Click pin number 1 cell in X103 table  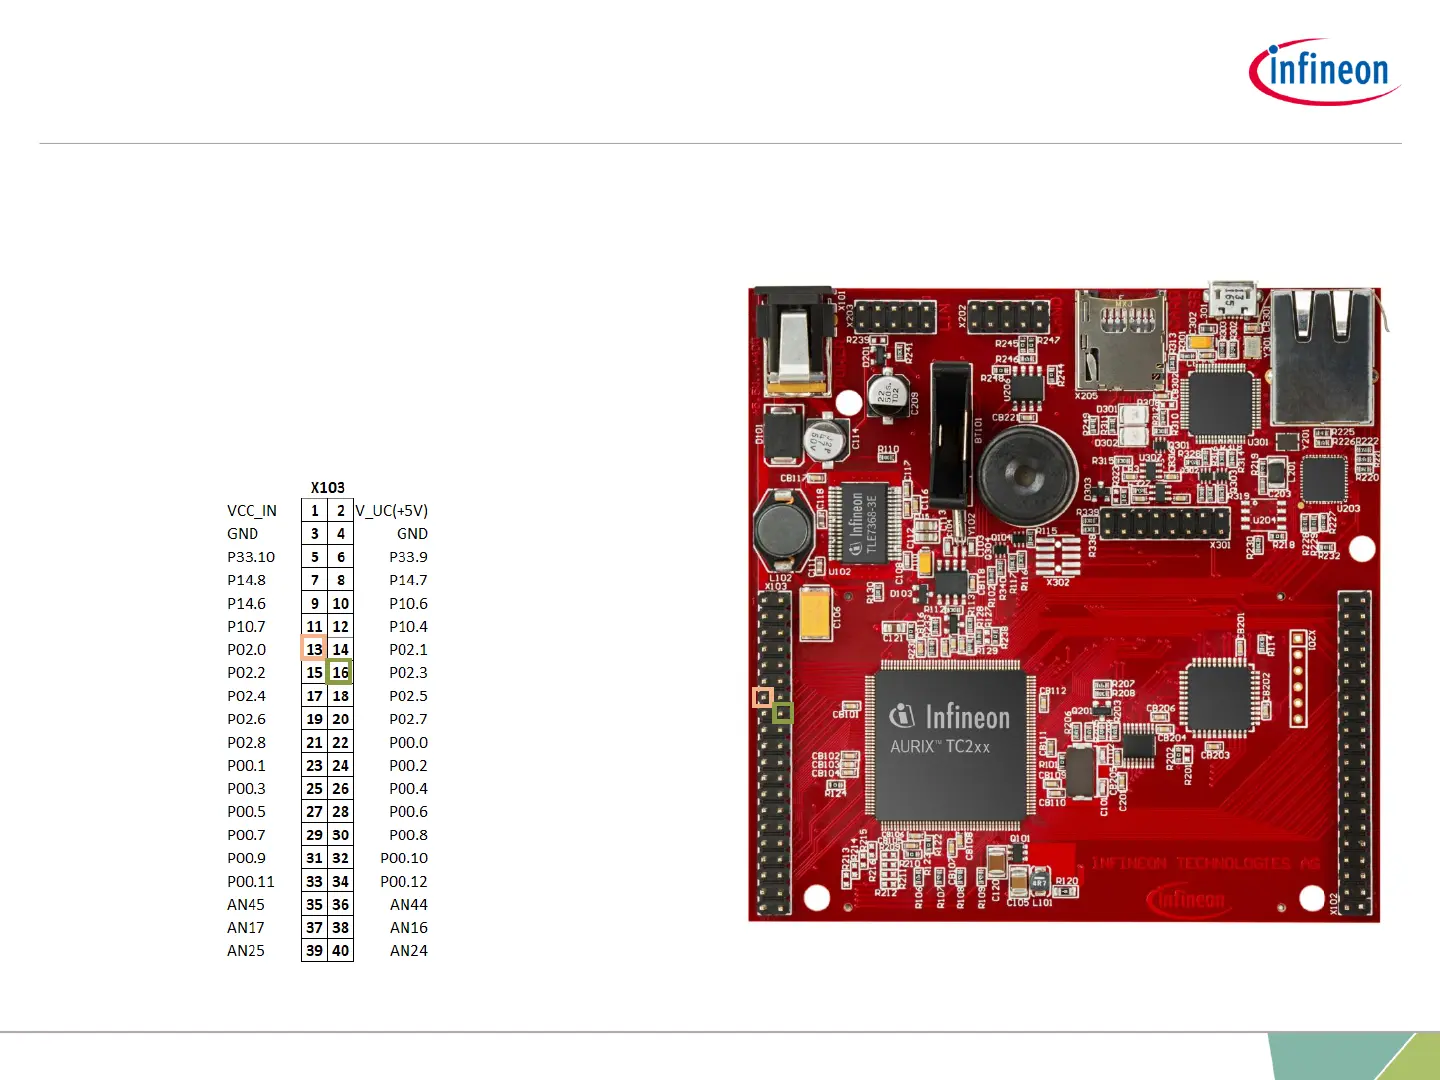click(314, 510)
